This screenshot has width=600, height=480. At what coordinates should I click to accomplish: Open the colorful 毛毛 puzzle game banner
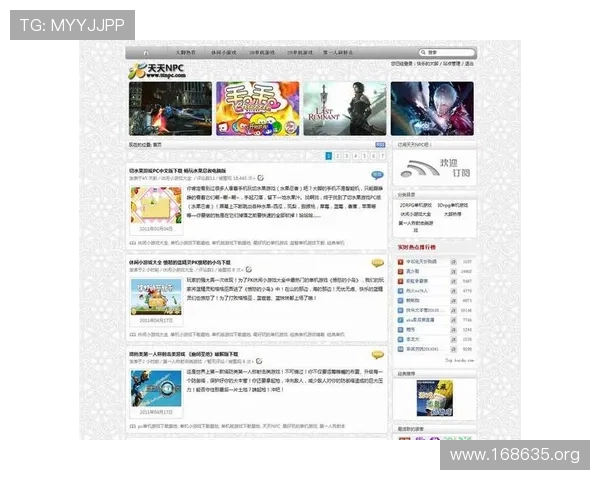(x=258, y=109)
